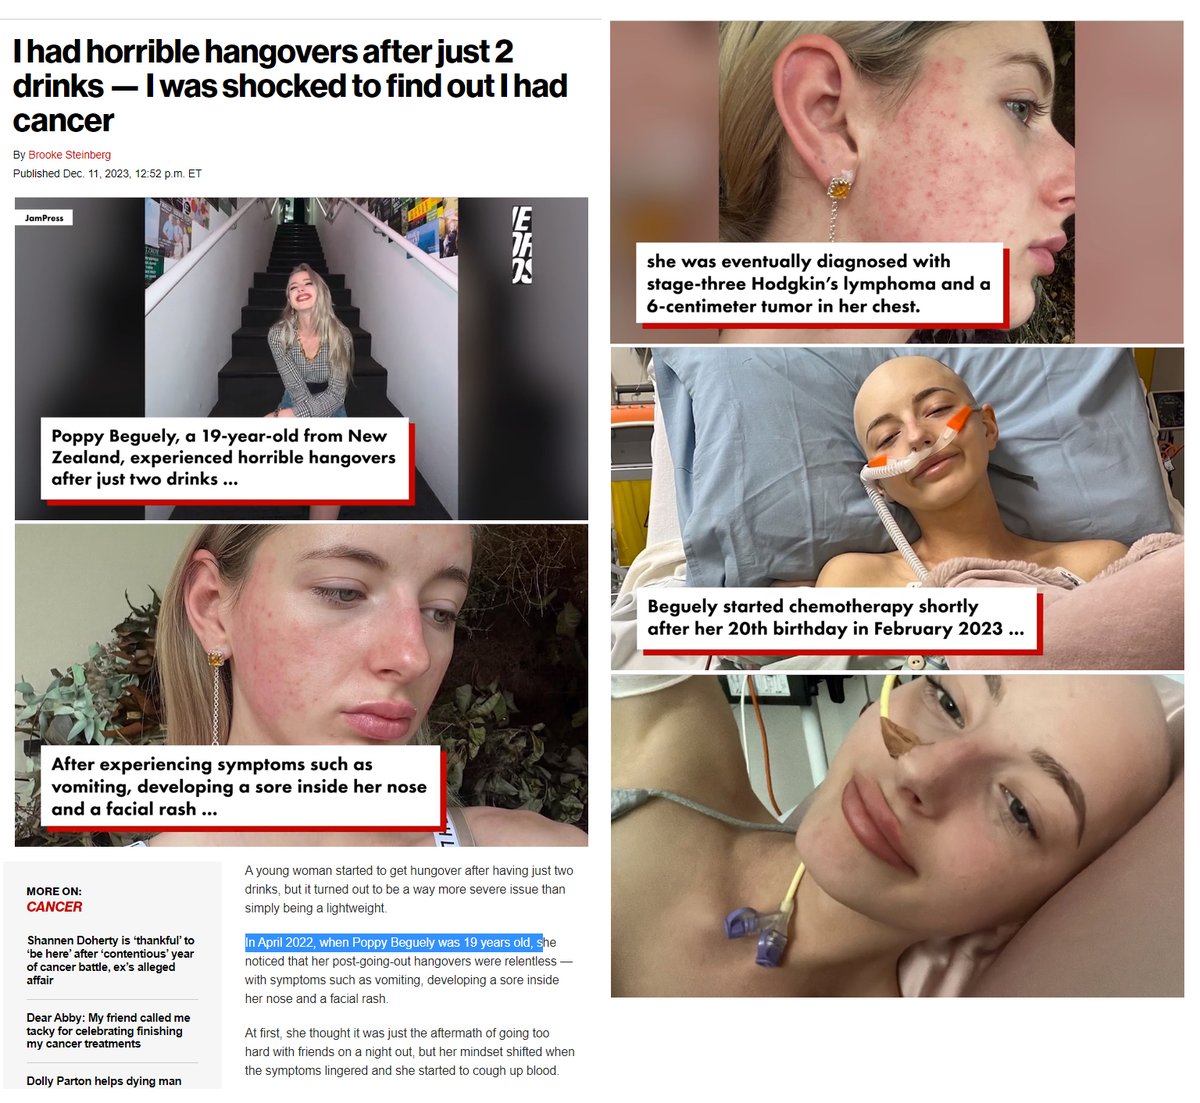Click the first paragraph about a young woman
Screen dimensions: 1200x1103
coord(409,889)
